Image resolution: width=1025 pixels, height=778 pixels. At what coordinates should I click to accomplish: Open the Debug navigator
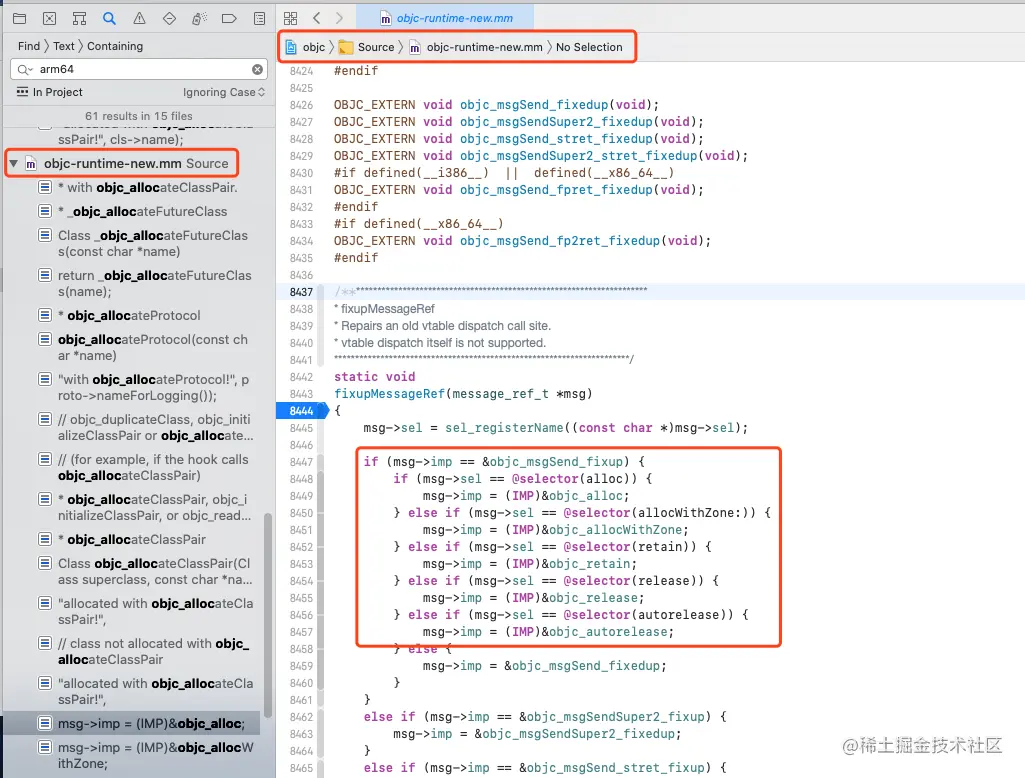click(x=199, y=18)
